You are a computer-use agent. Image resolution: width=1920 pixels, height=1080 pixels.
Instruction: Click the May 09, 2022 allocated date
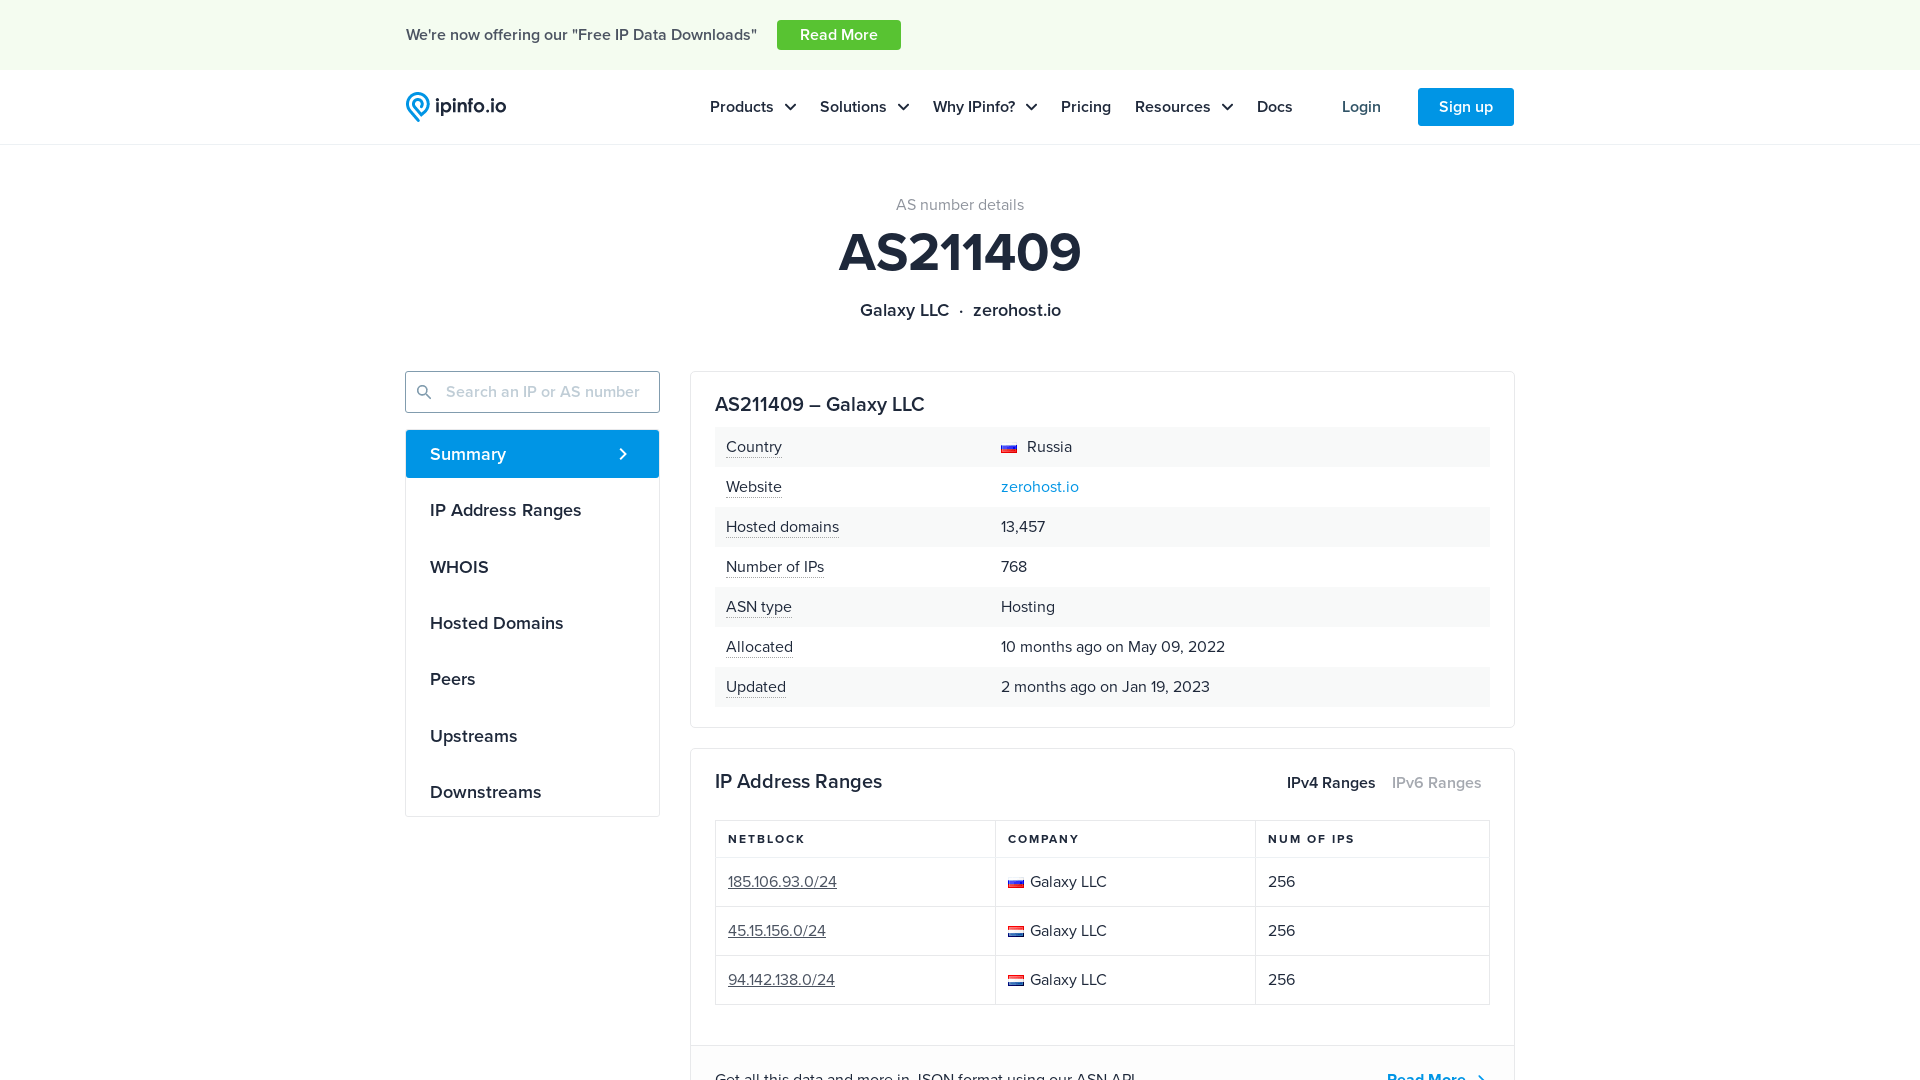[x=1176, y=647]
